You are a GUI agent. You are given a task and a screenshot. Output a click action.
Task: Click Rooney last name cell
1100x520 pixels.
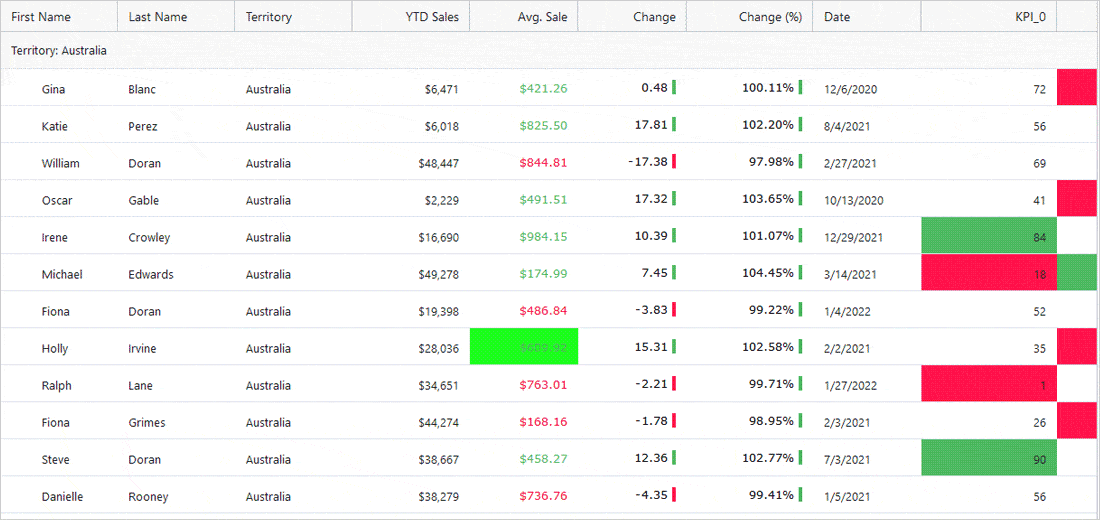tap(148, 497)
